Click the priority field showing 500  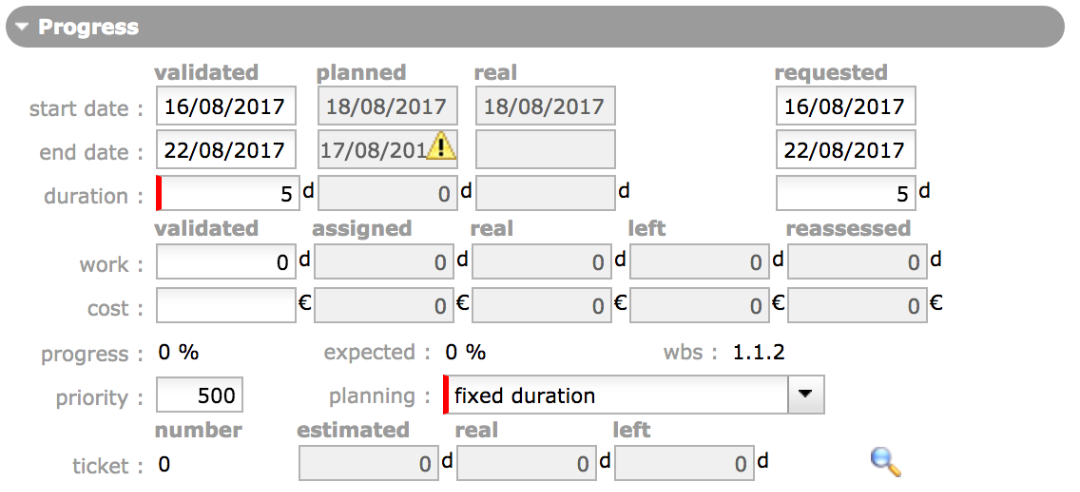[200, 395]
